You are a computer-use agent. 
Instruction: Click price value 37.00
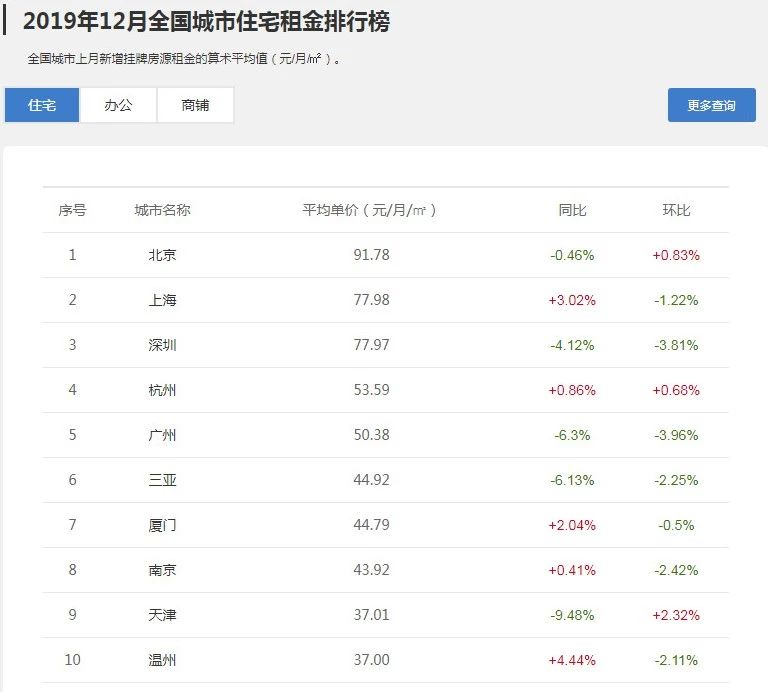[371, 660]
